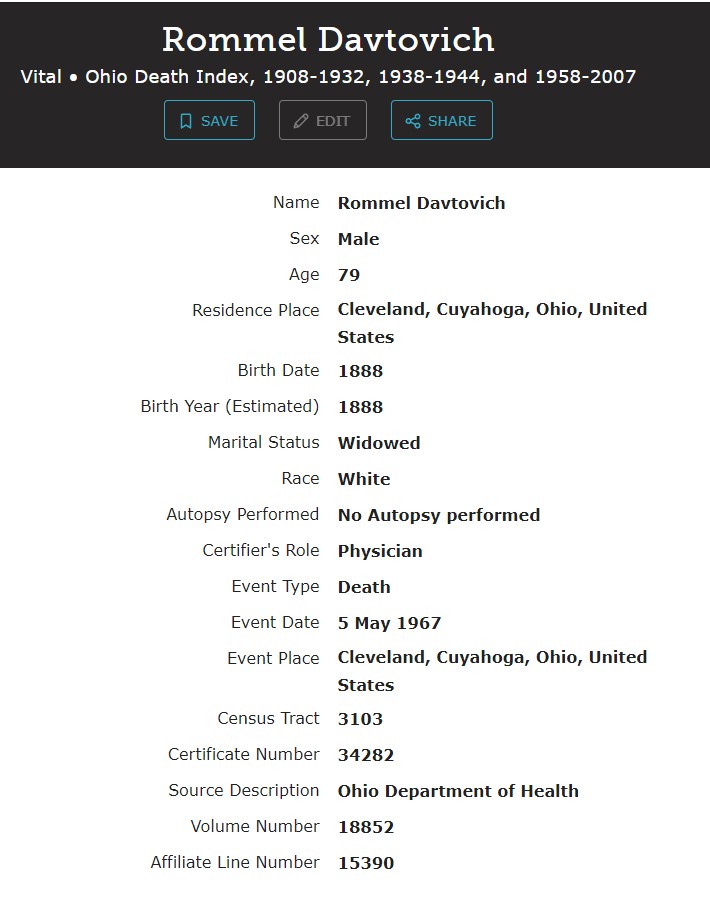Click the bookmark icon in Save button
This screenshot has width=710, height=920.
(185, 121)
